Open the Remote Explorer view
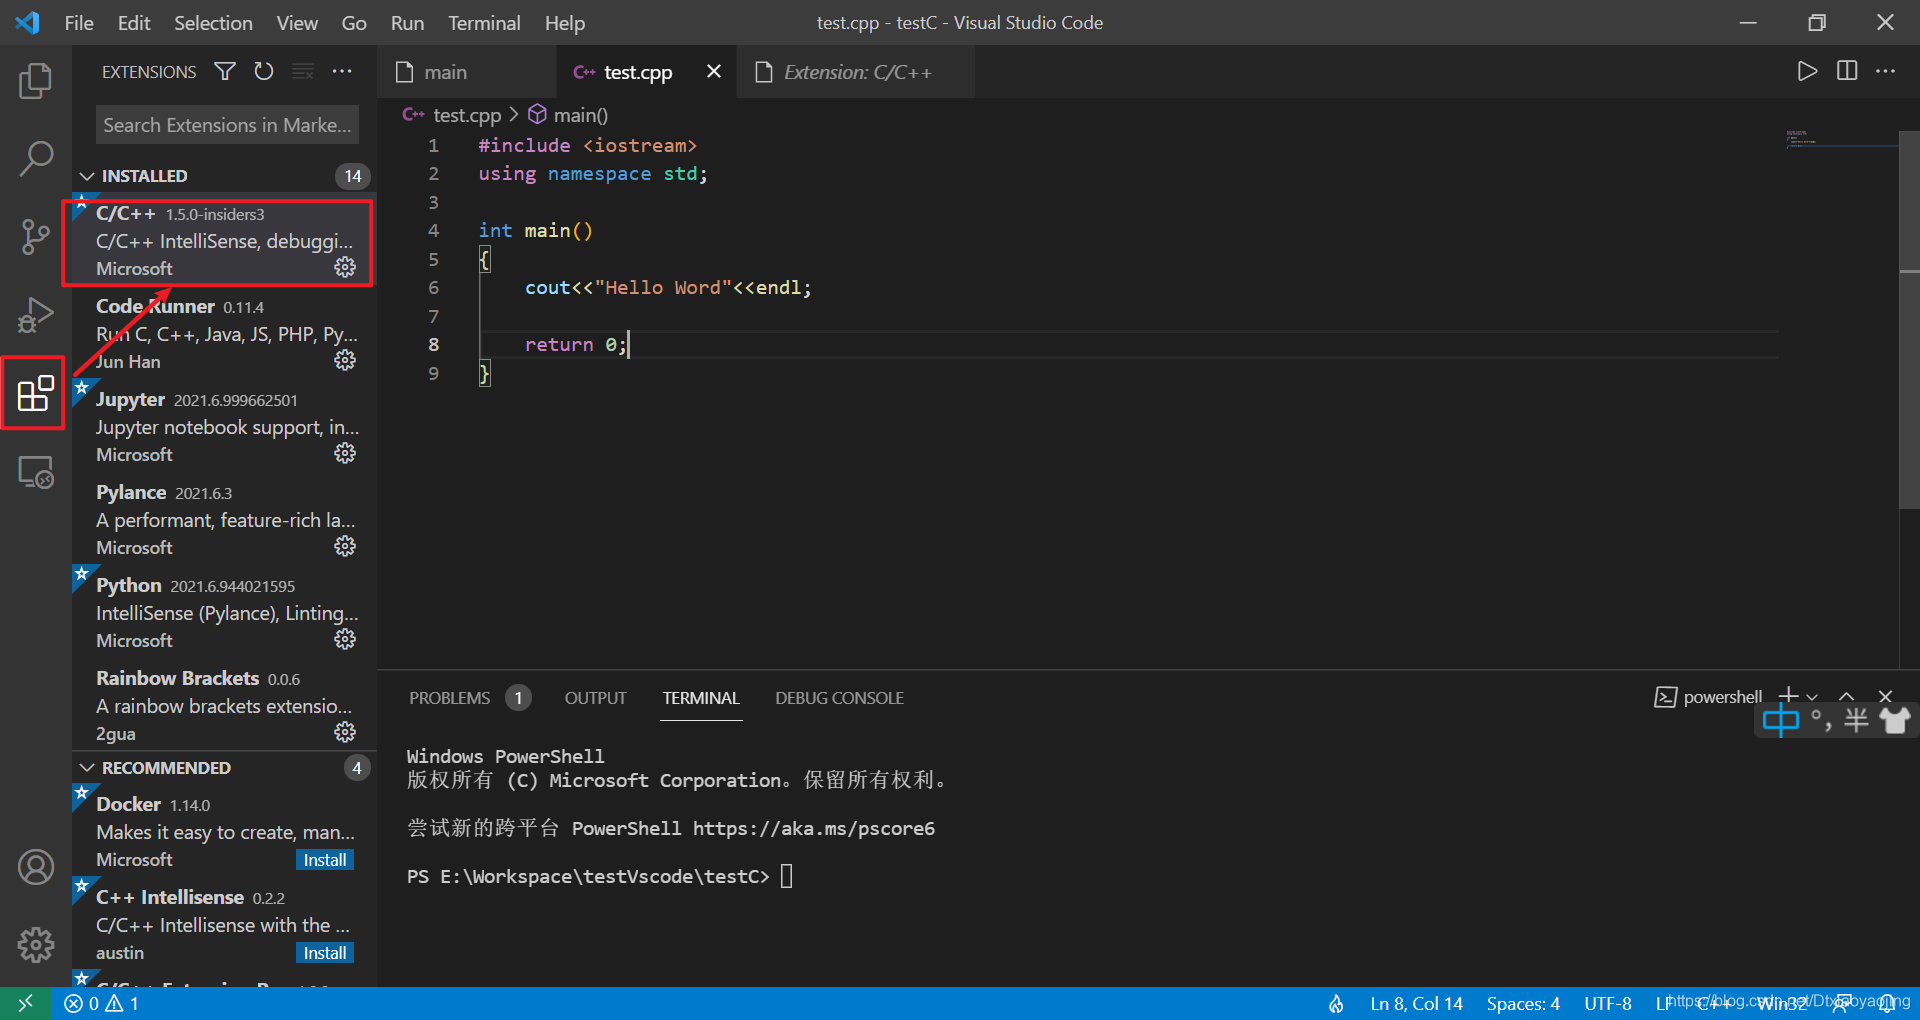The width and height of the screenshot is (1920, 1020). tap(36, 471)
